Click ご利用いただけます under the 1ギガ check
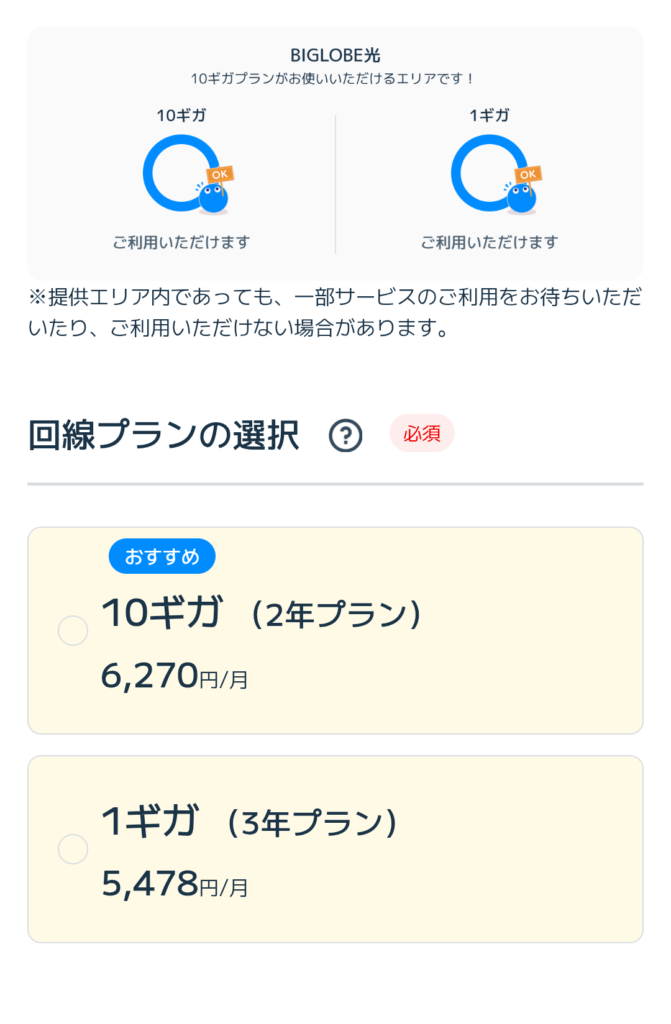The height and width of the screenshot is (1024, 671). coord(490,241)
